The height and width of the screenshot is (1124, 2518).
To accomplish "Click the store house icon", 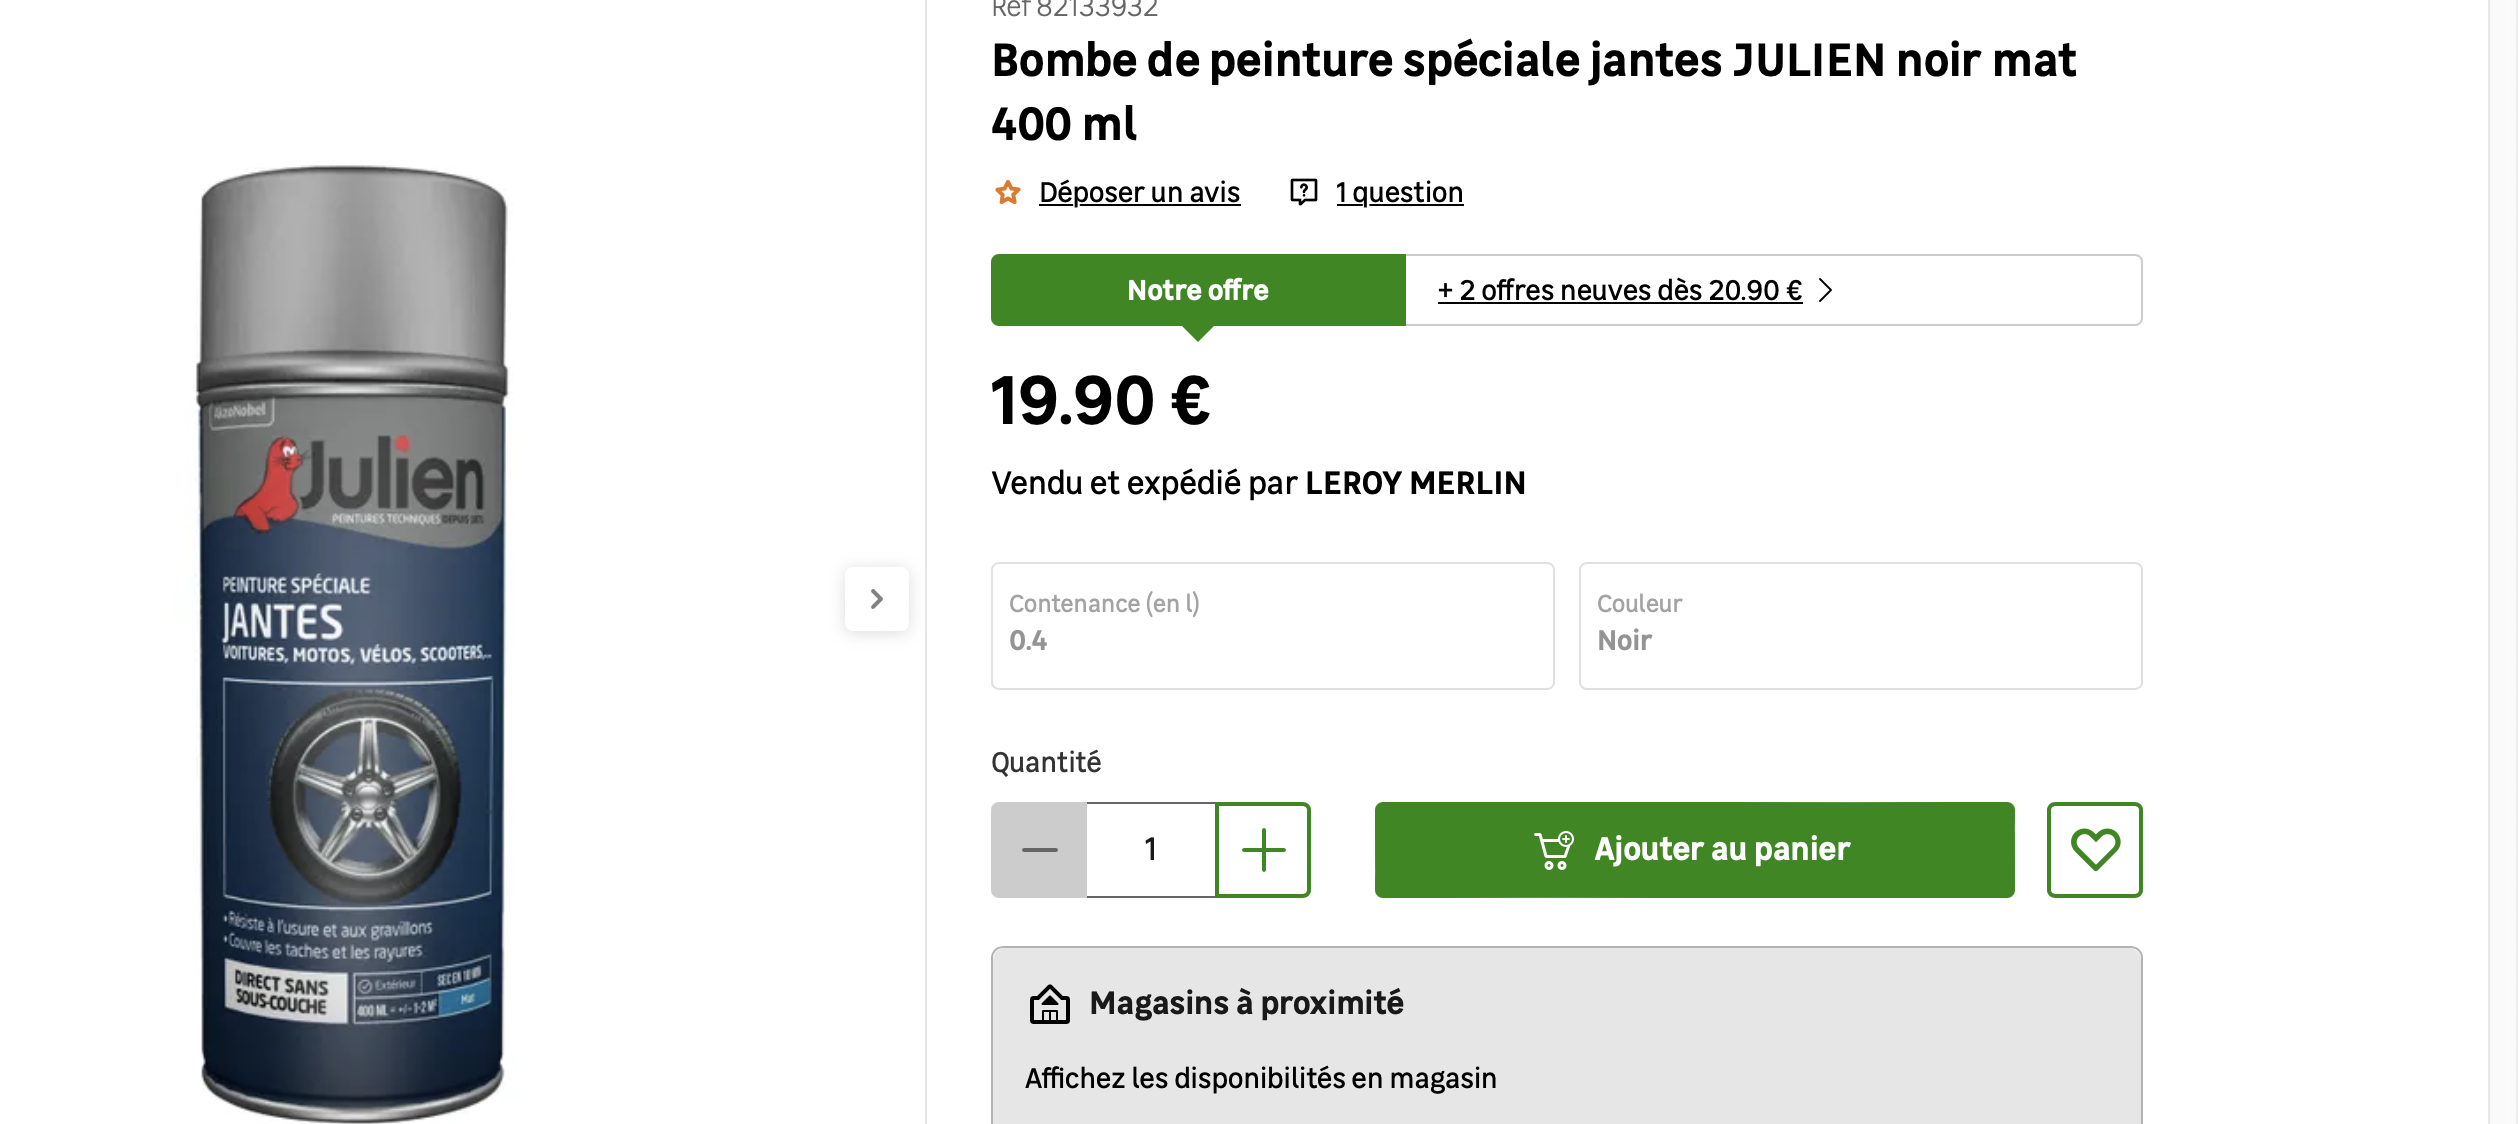I will click(1049, 1004).
